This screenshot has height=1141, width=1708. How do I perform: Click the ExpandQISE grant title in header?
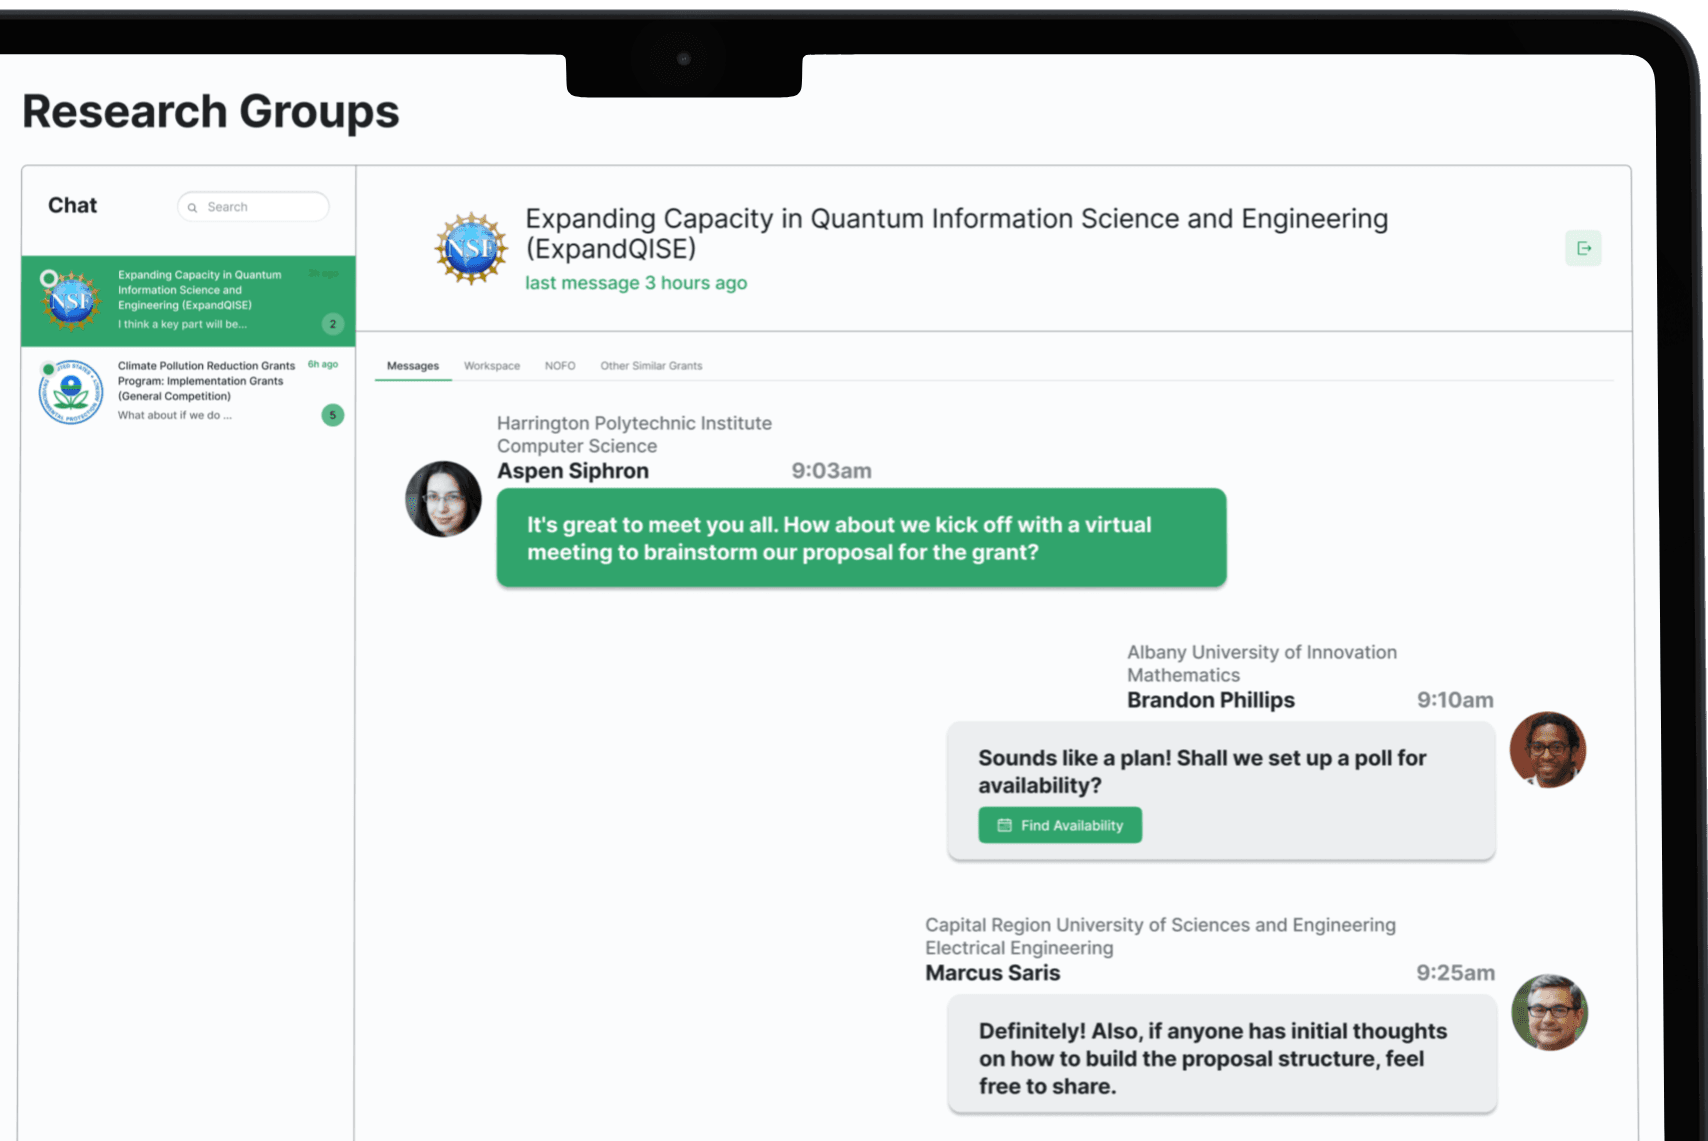(x=956, y=233)
